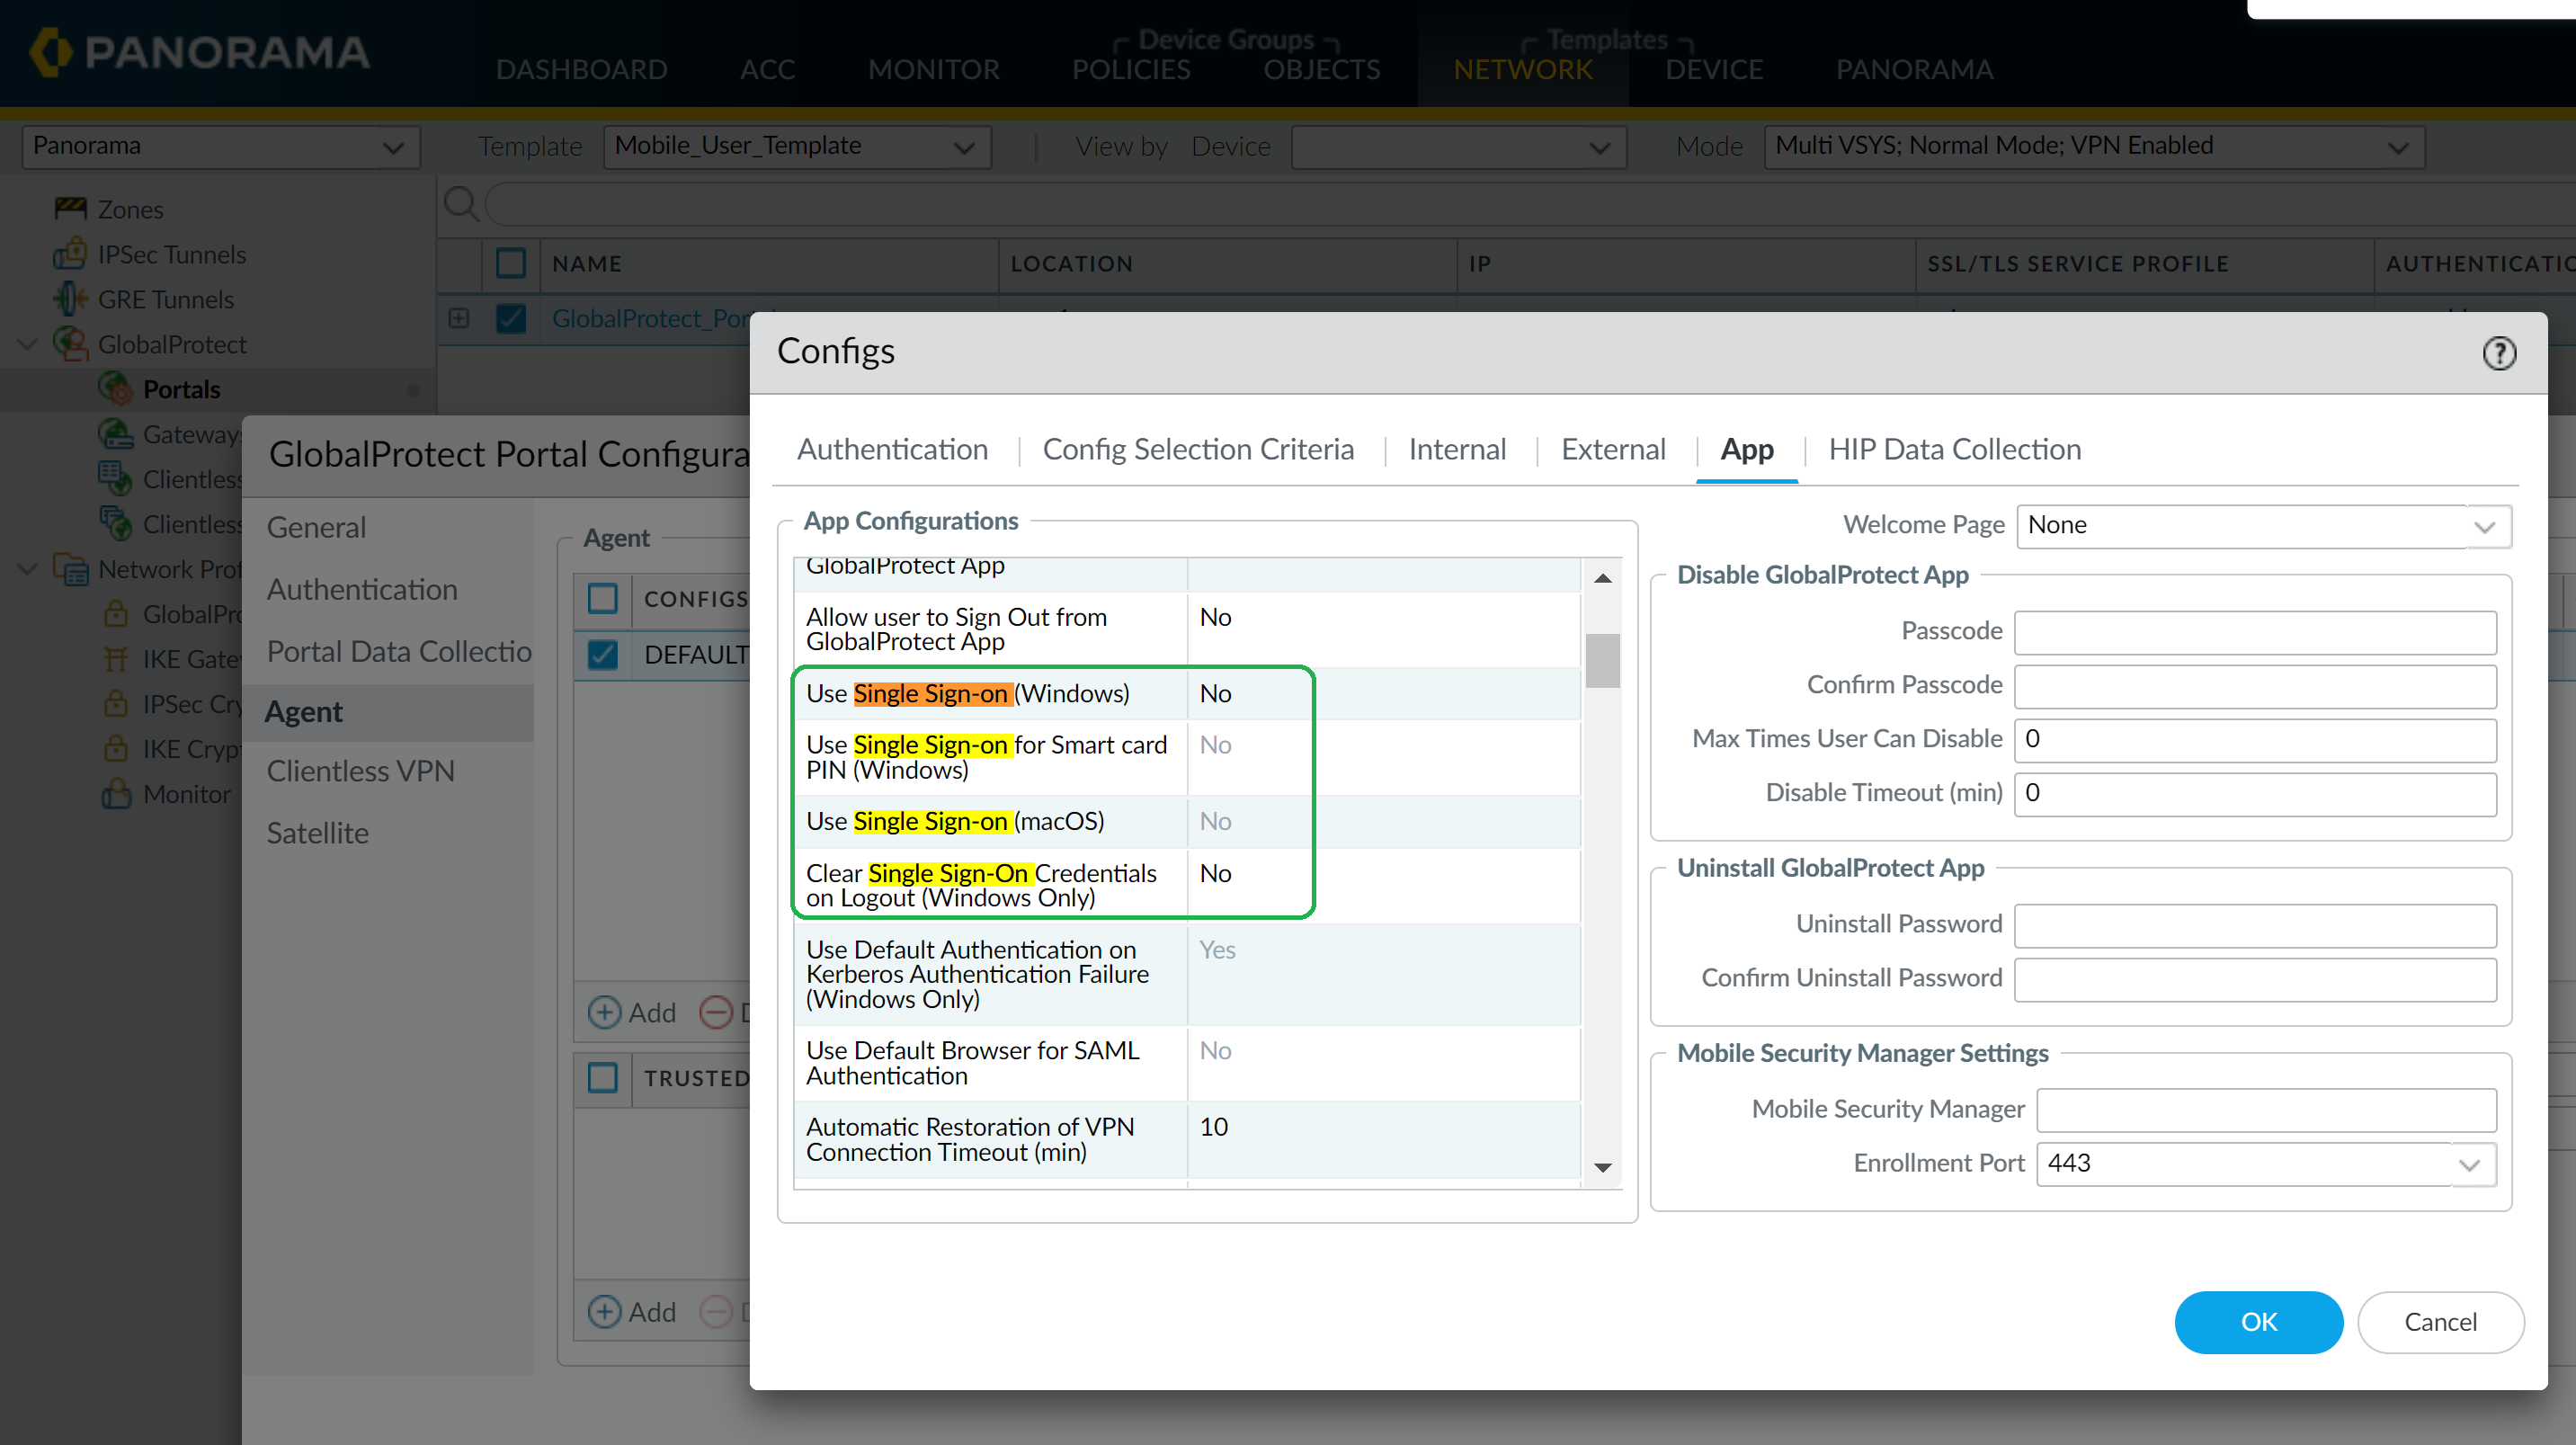Click OK to save the Configs dialog
Viewport: 2576px width, 1445px height.
coord(2258,1322)
